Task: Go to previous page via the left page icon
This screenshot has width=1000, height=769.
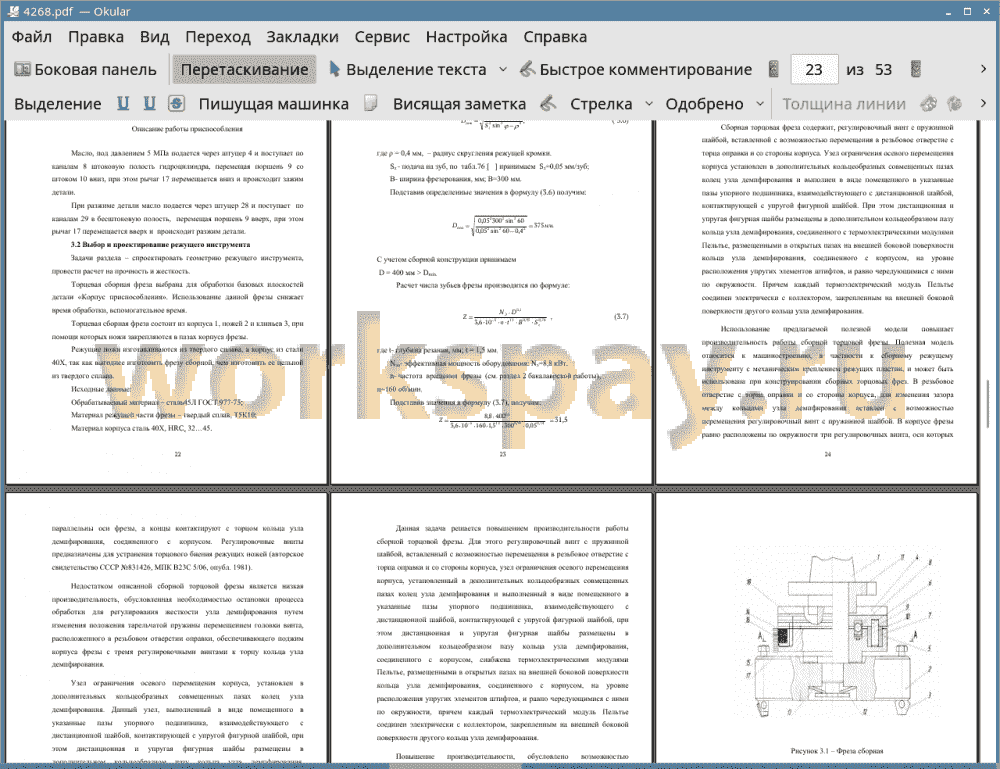Action: click(x=773, y=69)
